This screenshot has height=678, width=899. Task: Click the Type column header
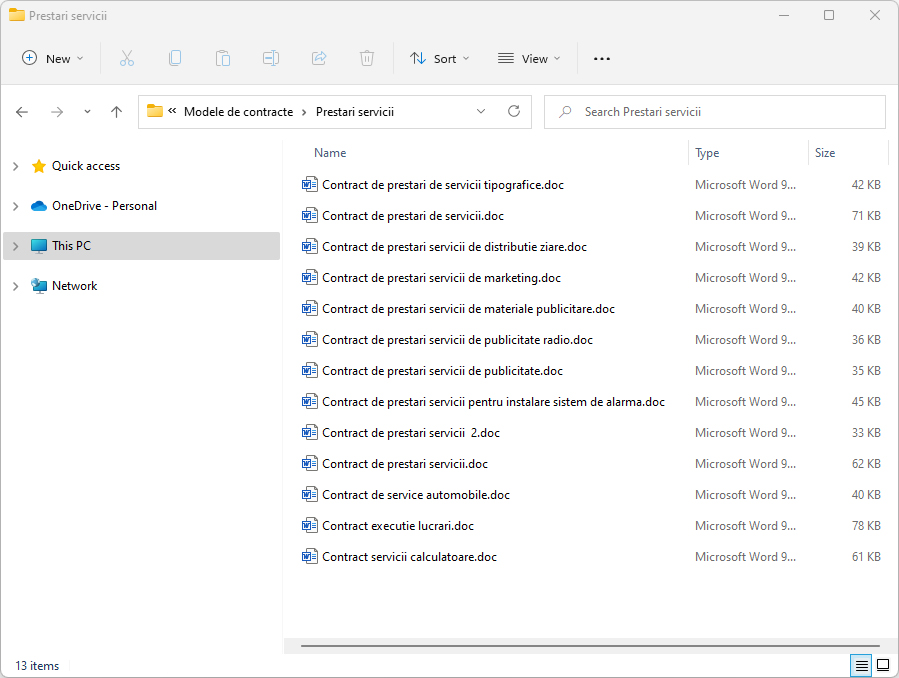click(x=707, y=153)
